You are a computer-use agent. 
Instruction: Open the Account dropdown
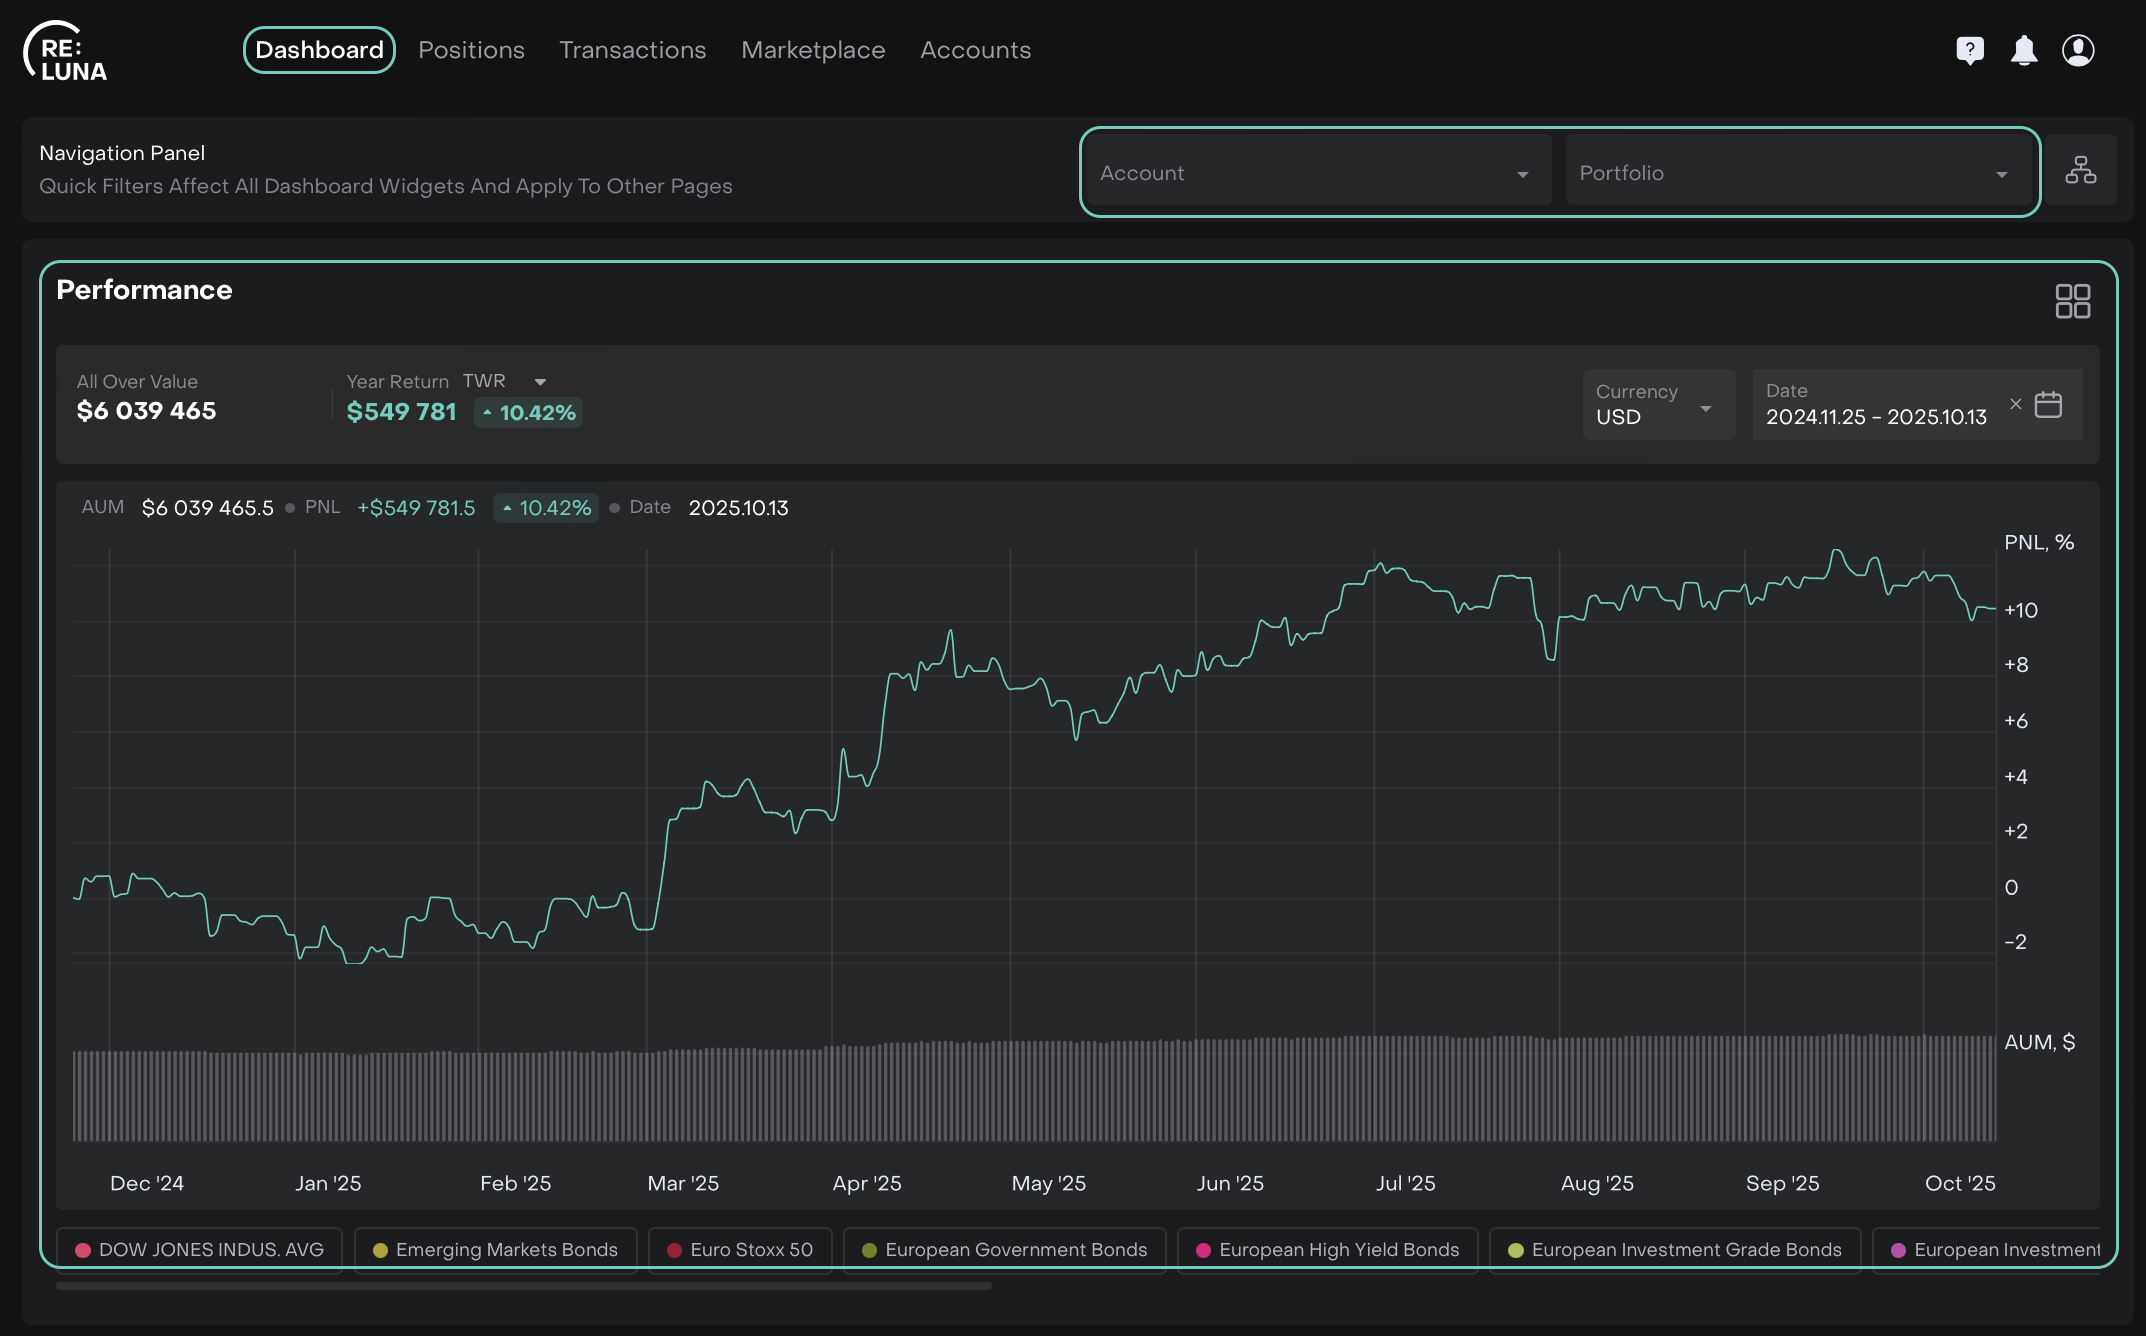(x=1317, y=173)
